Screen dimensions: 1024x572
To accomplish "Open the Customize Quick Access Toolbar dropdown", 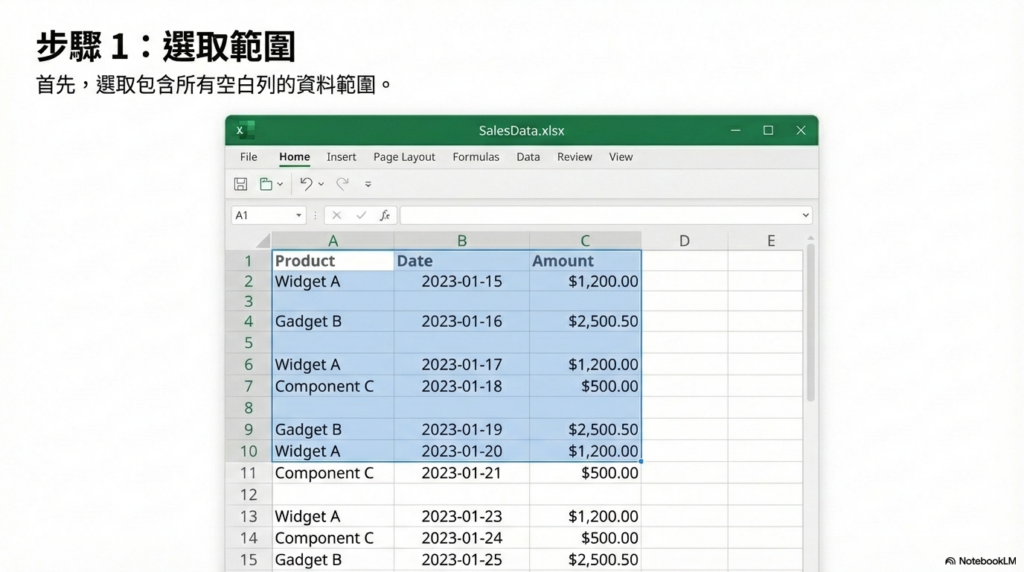I will click(368, 184).
